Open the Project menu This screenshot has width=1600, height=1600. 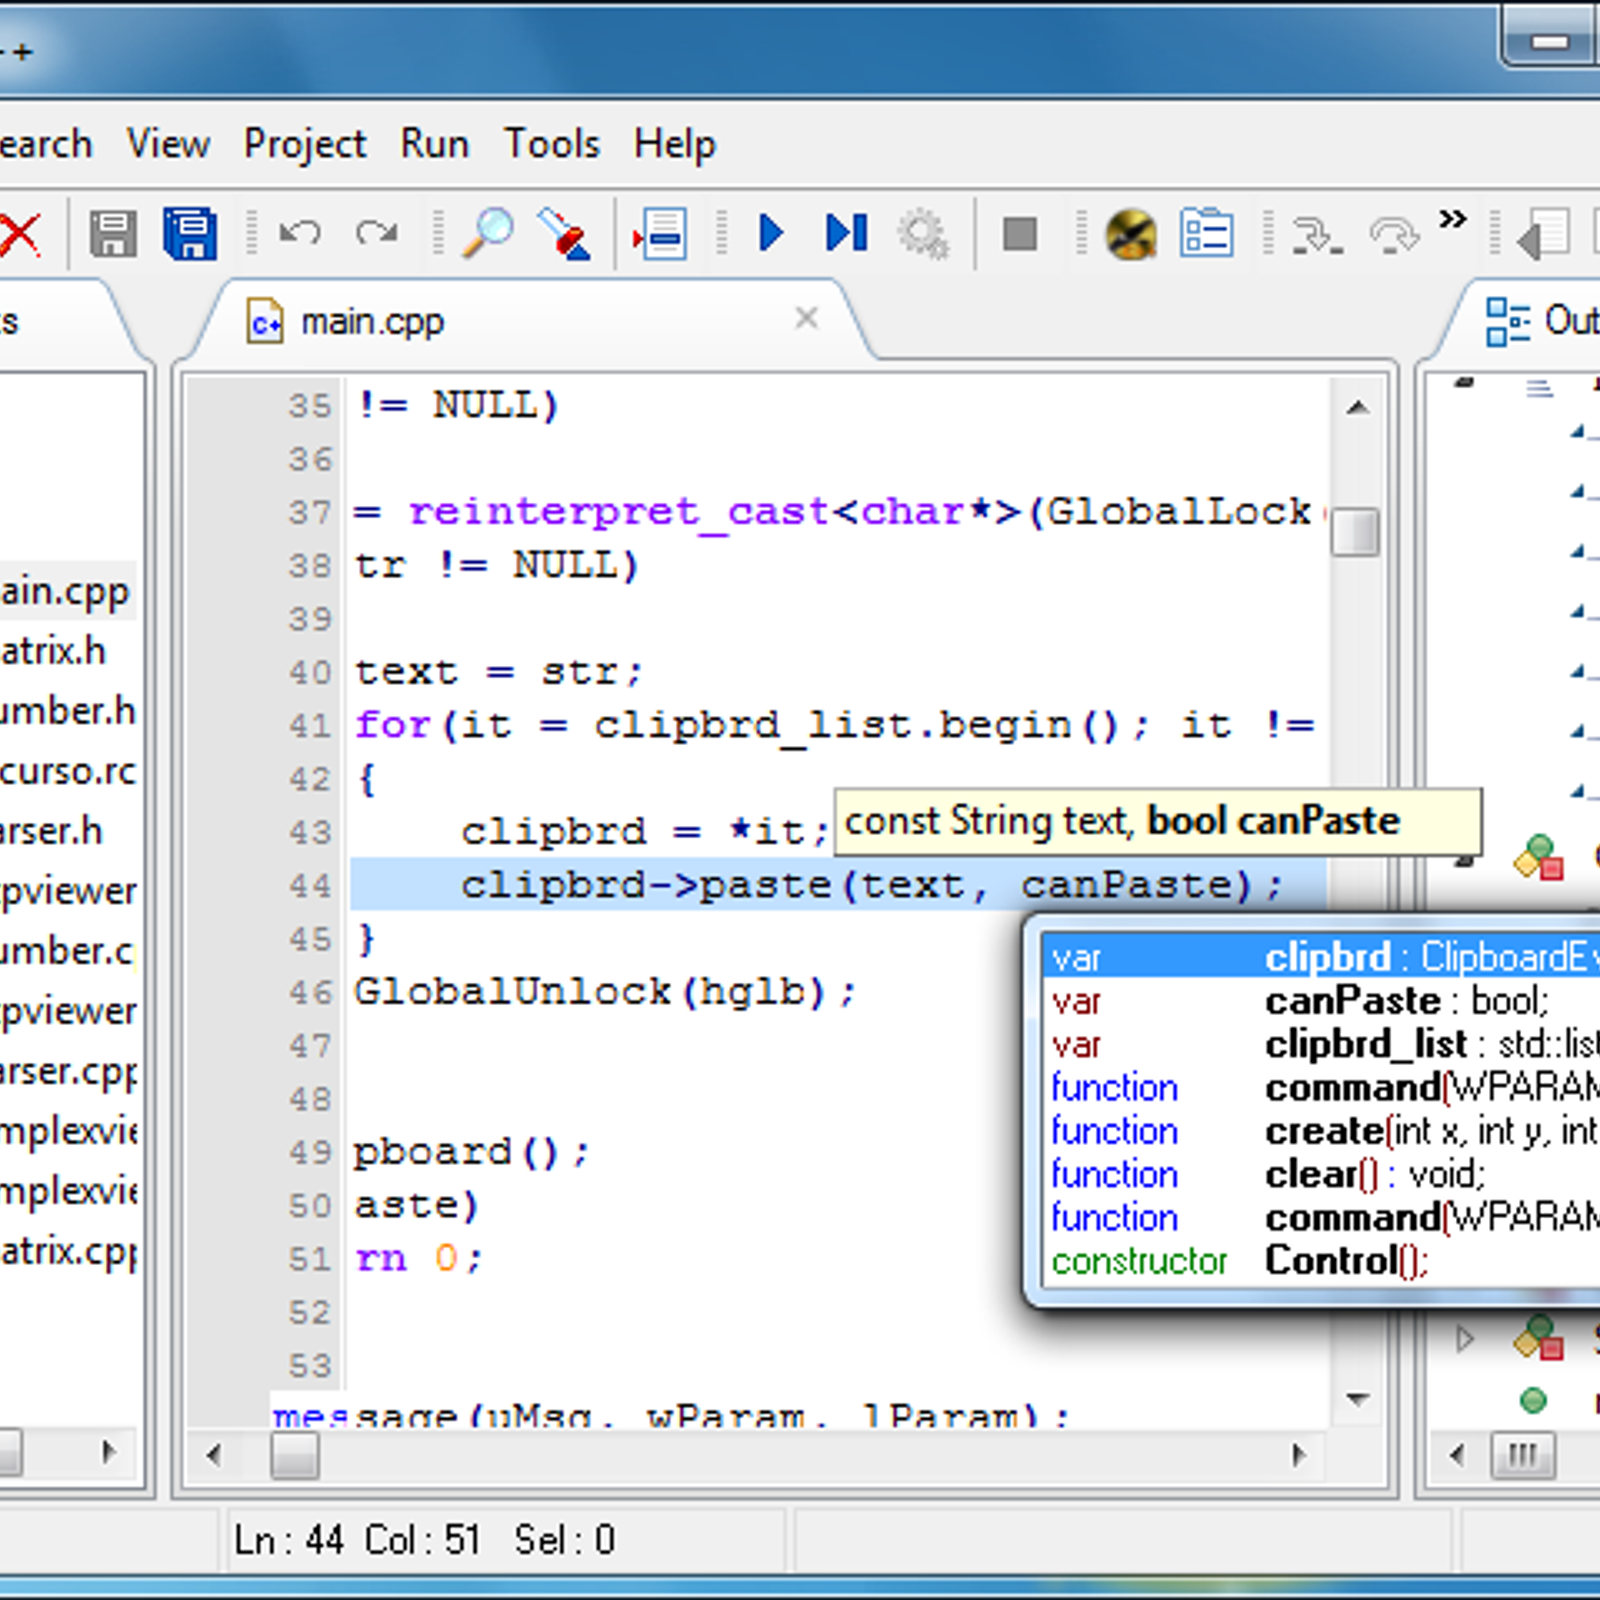click(x=305, y=144)
